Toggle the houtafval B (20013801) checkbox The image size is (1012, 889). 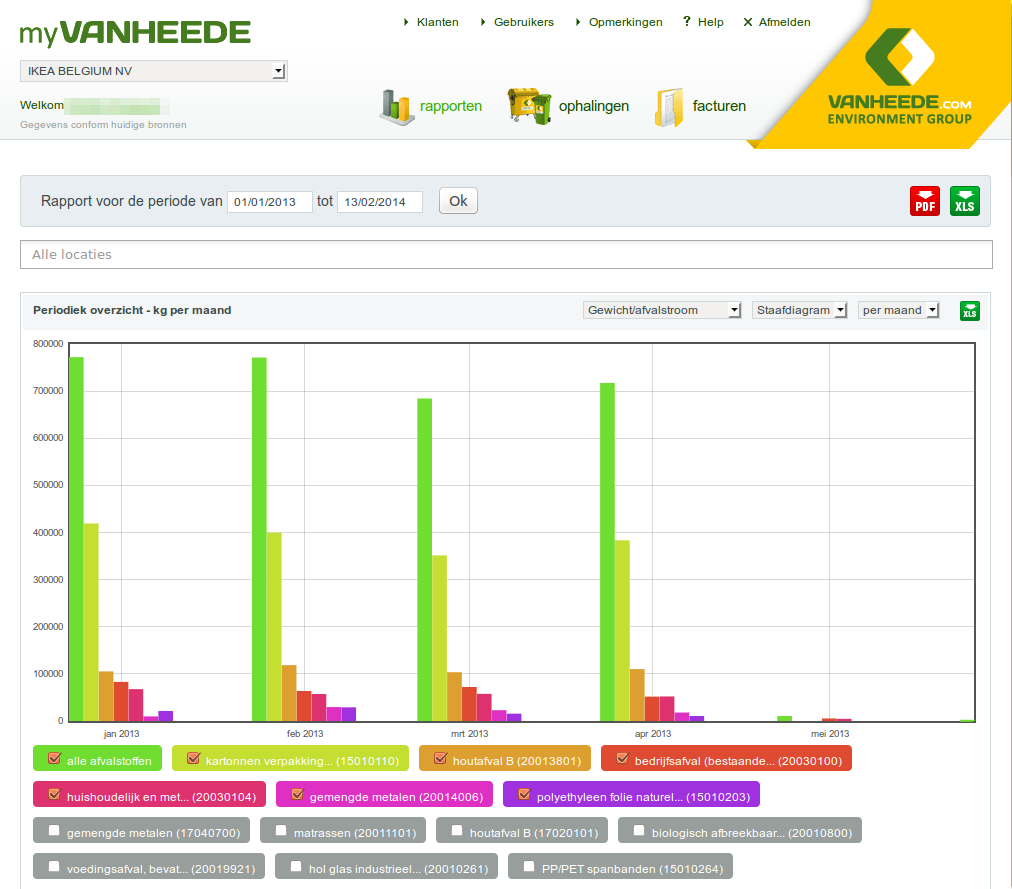tap(440, 759)
